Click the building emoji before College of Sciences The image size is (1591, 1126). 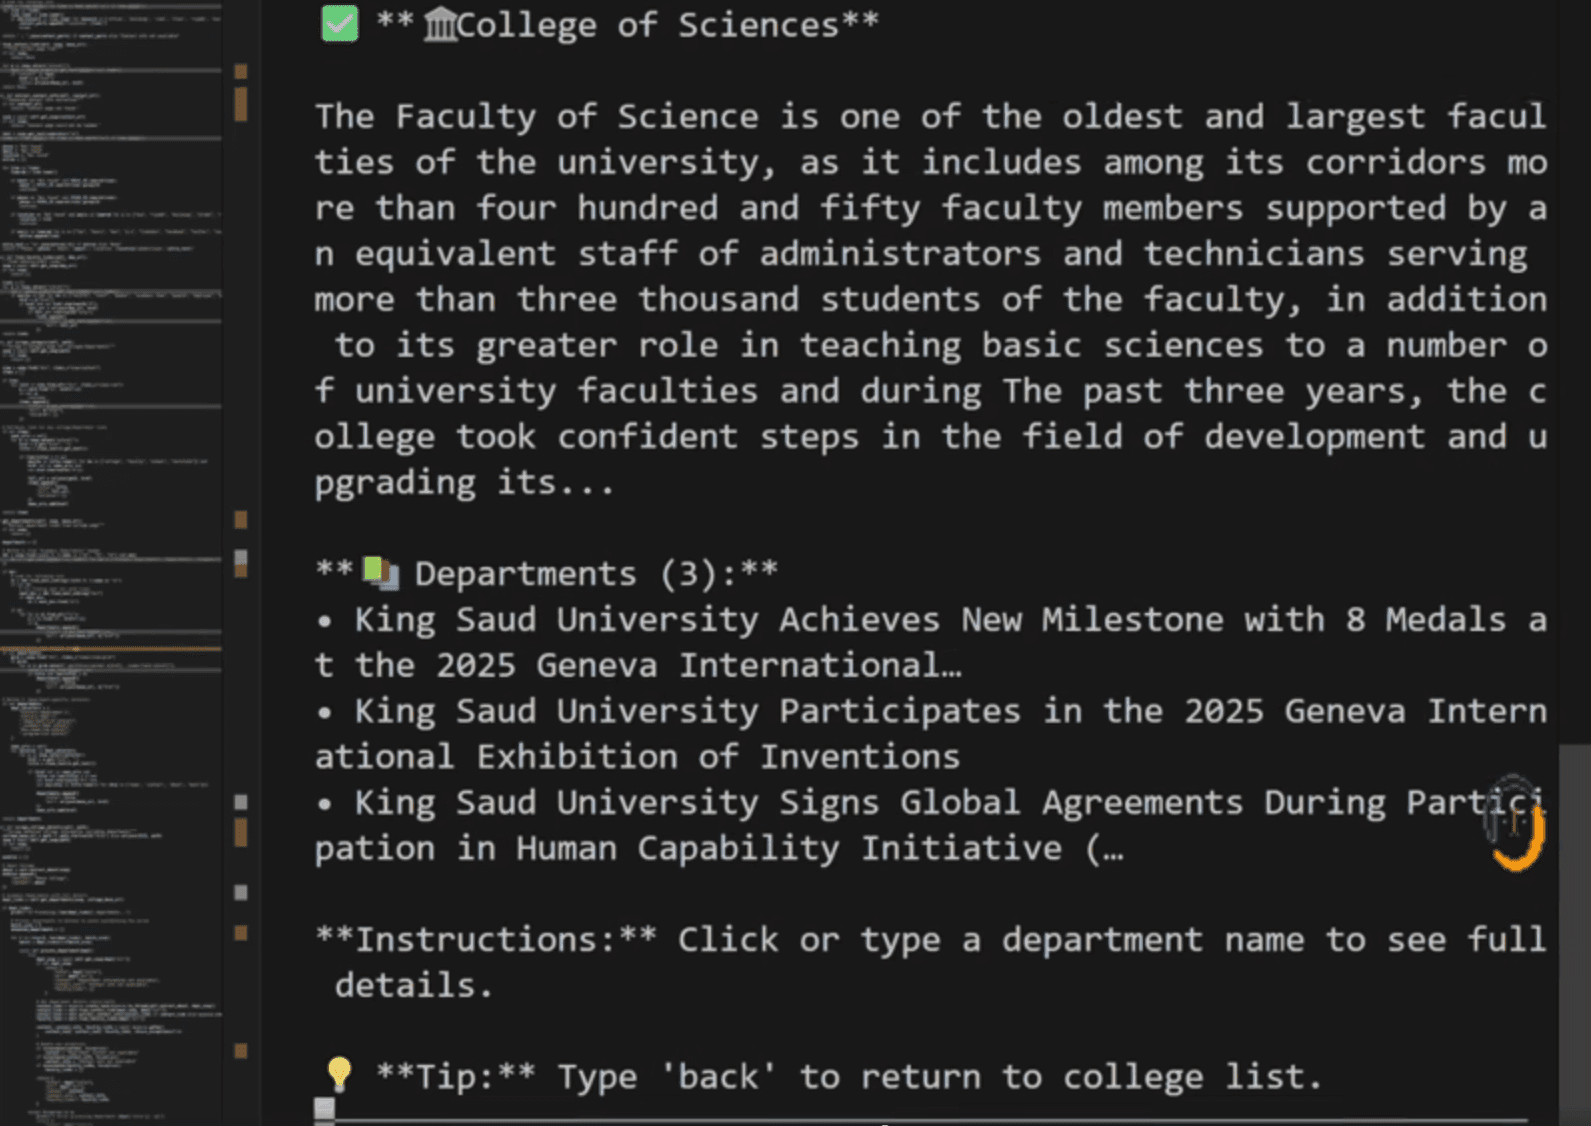click(x=439, y=25)
